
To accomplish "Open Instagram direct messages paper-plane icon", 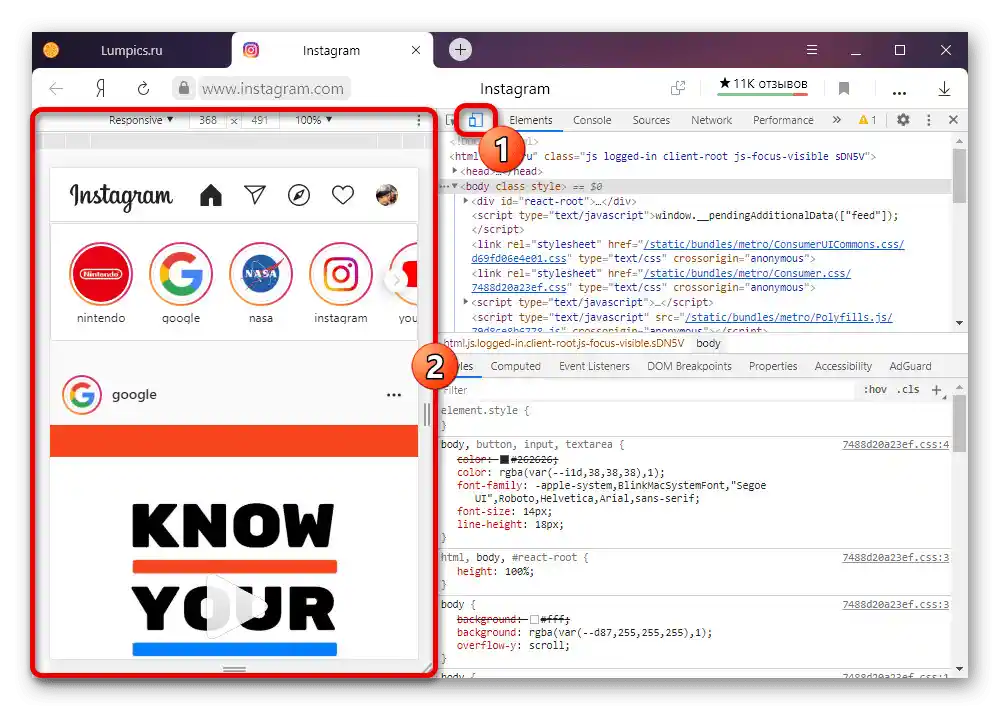I will (x=254, y=195).
